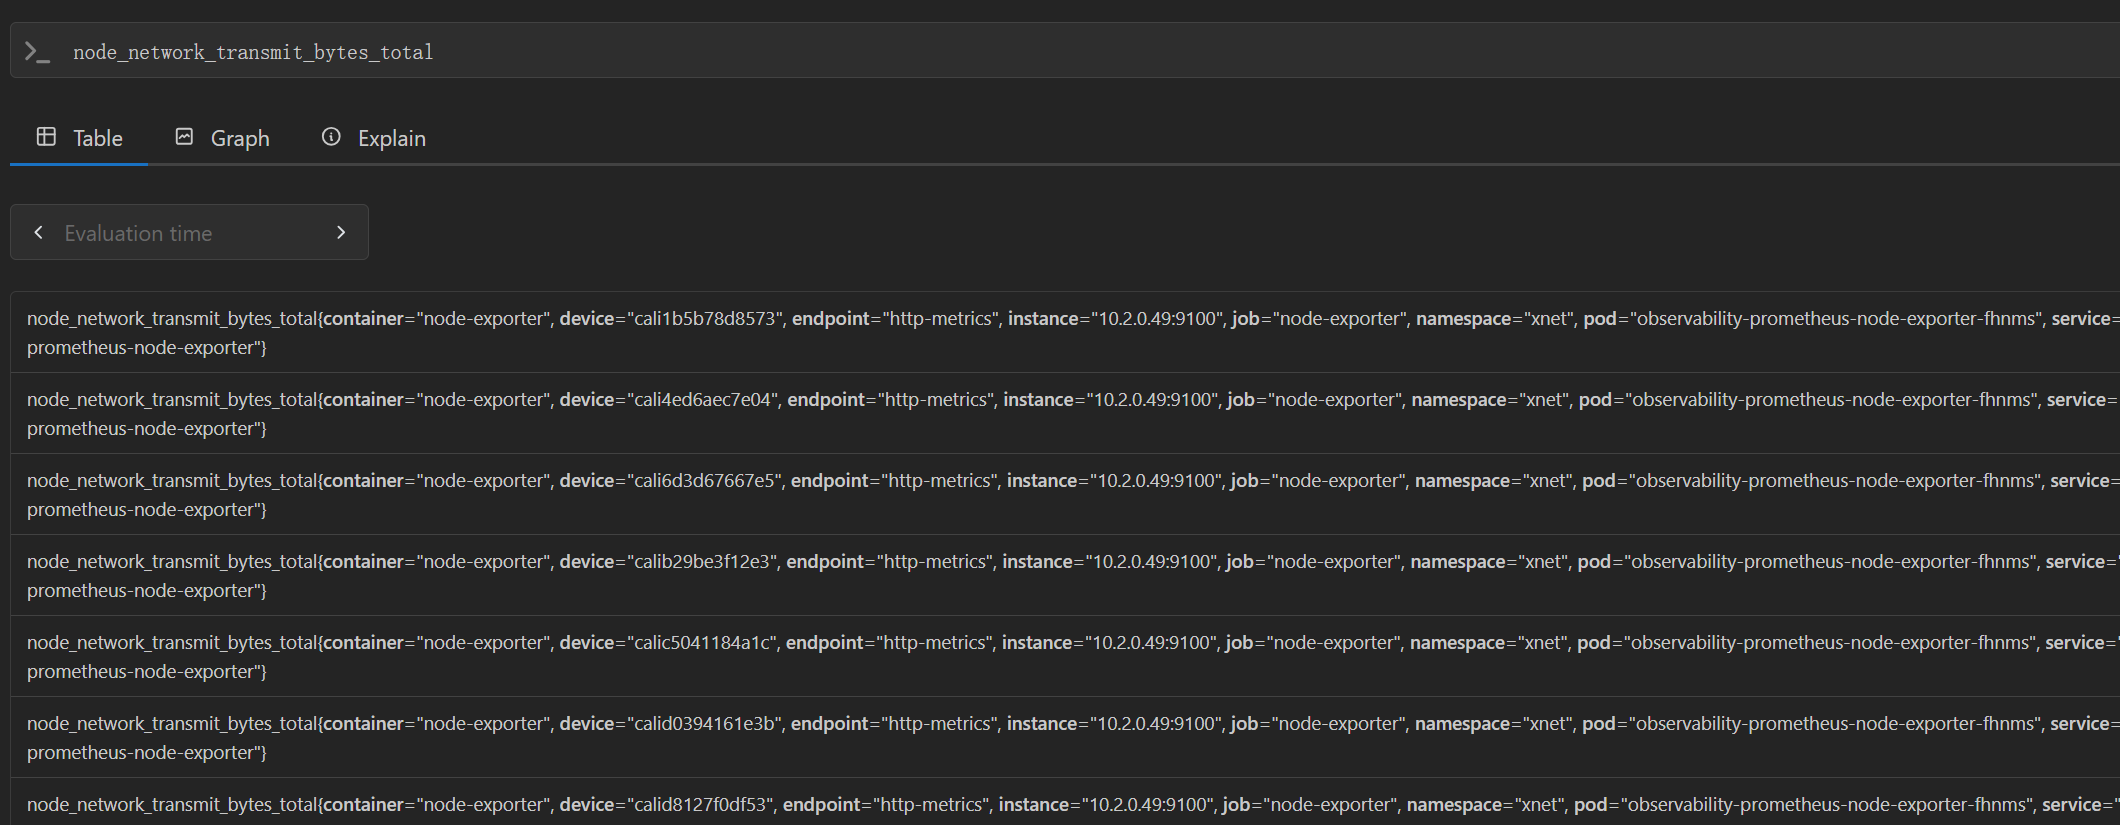Click the query prompt terminal icon
This screenshot has height=825, width=2120.
[x=37, y=52]
